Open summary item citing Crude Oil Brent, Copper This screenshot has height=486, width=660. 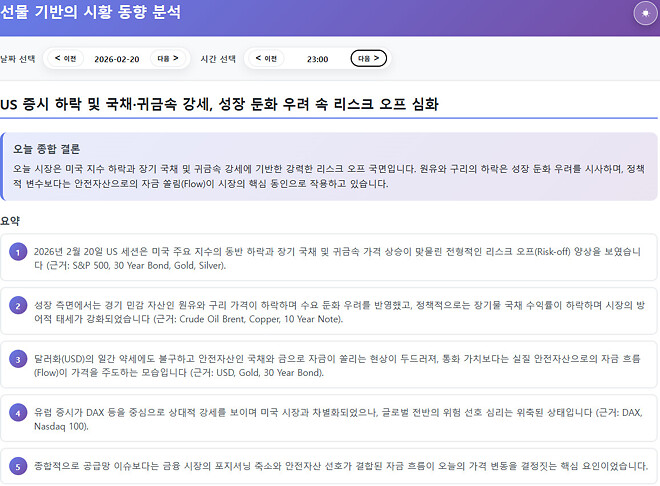click(328, 311)
